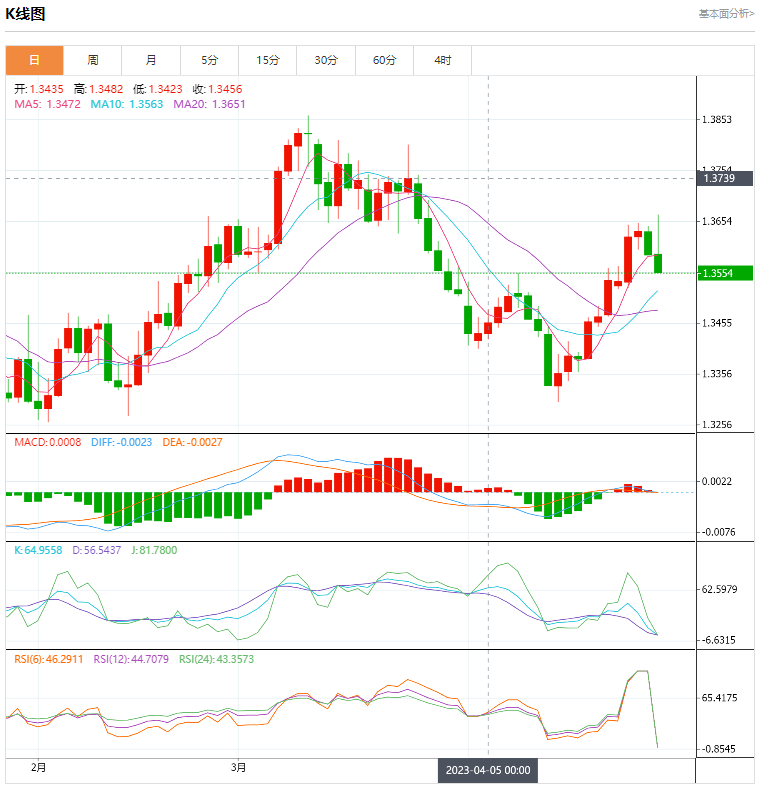Viewport: 758px width, 786px height.
Task: Open the 4时 four-hour tab
Action: [x=443, y=60]
